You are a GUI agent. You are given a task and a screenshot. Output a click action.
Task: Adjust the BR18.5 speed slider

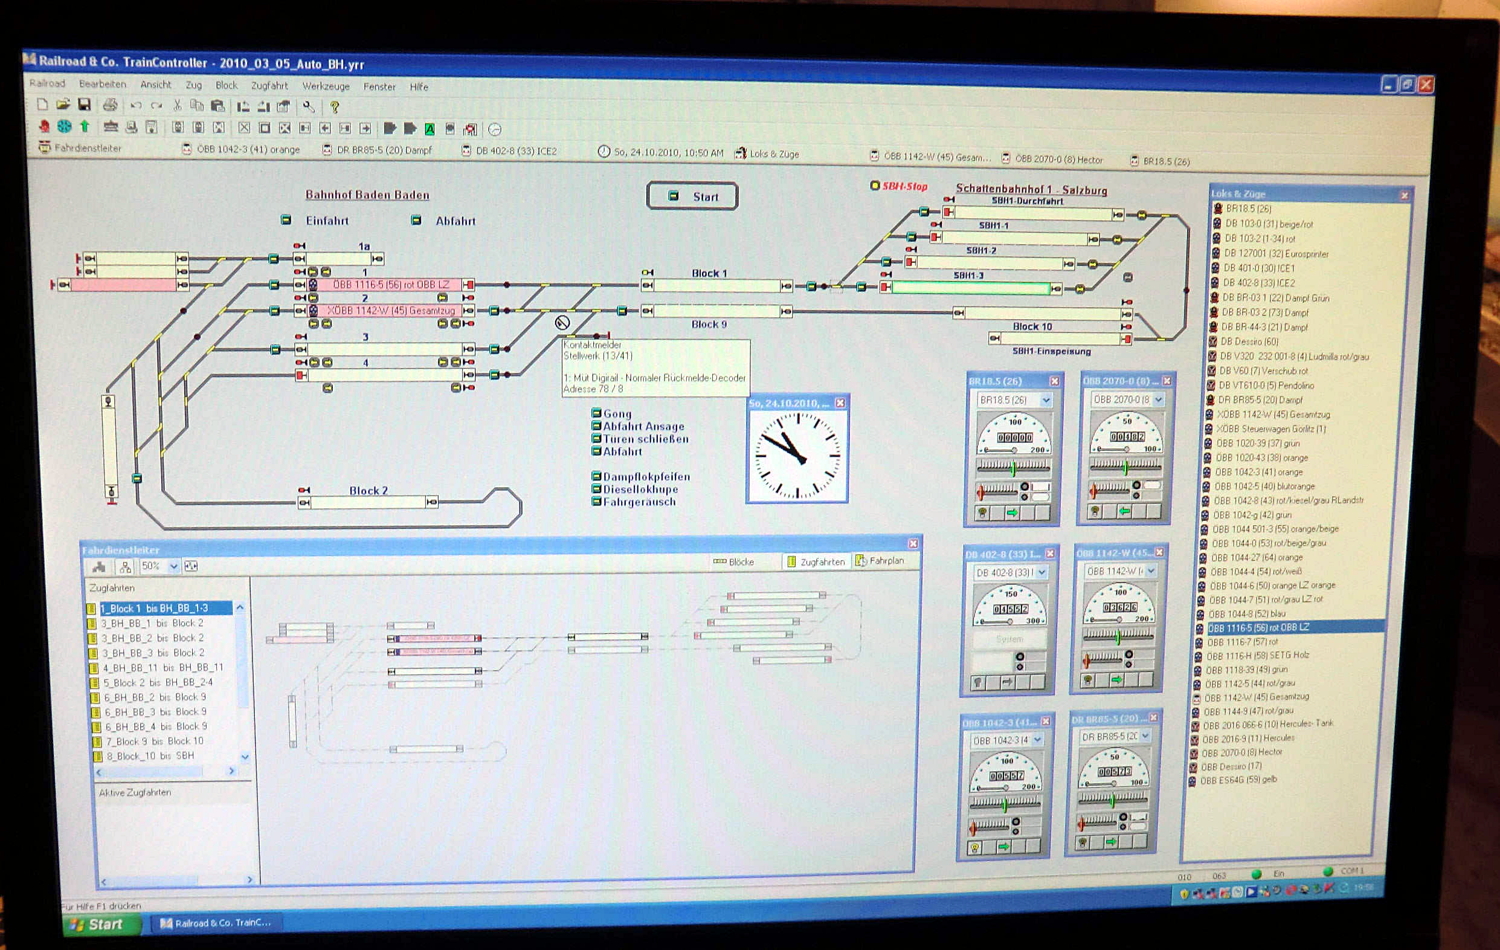[1013, 467]
